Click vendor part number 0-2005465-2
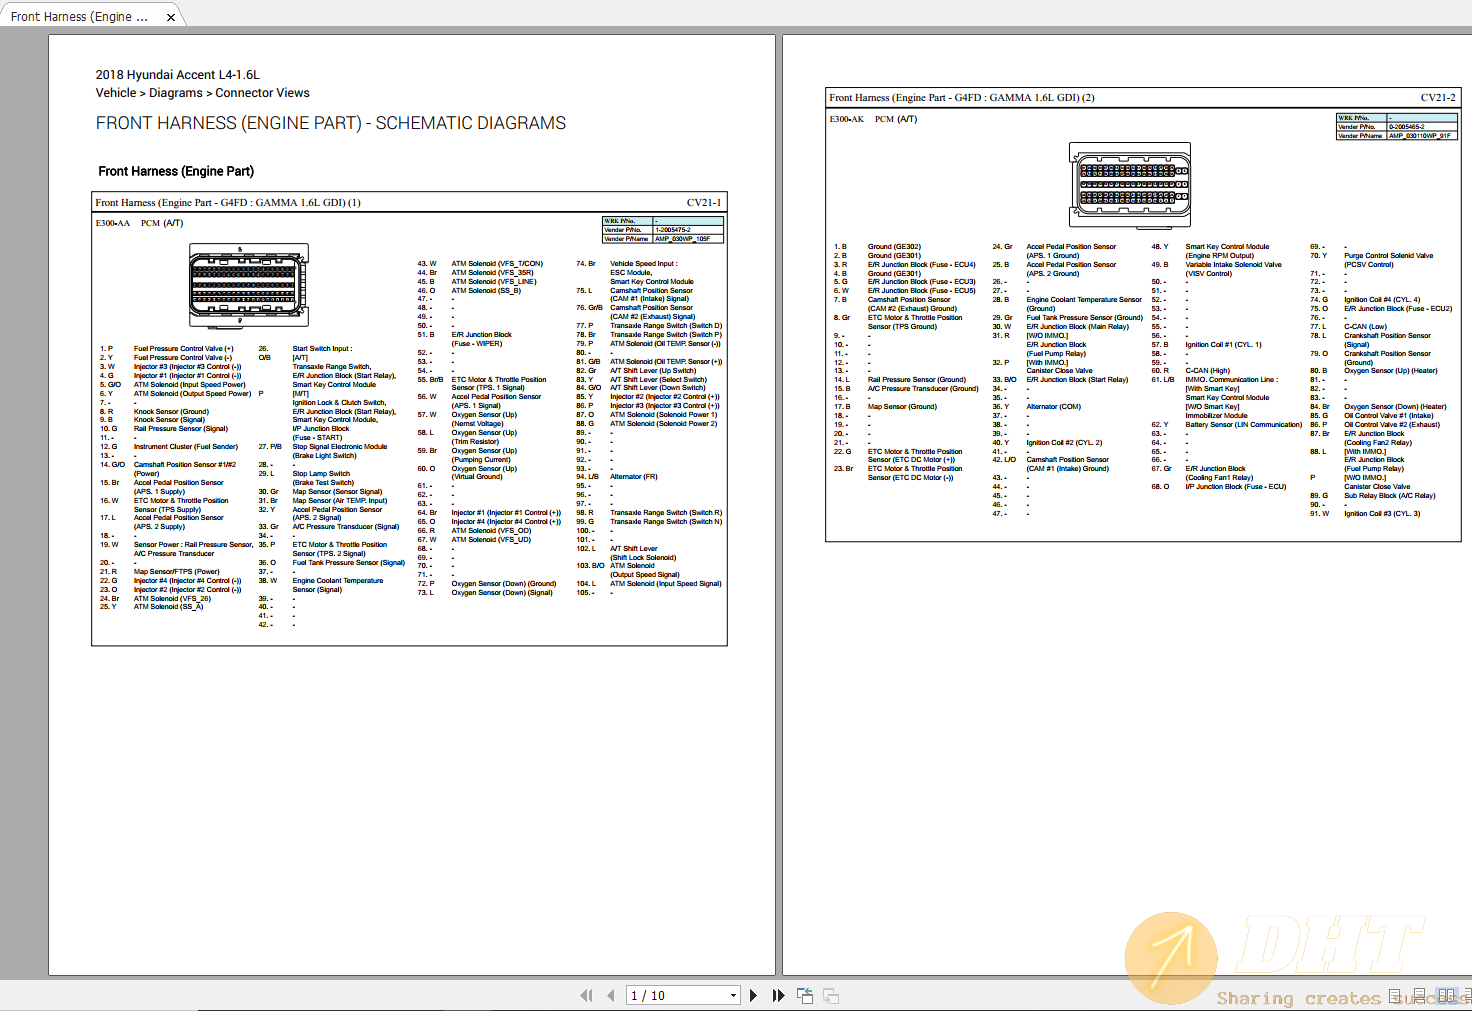Screen dimensions: 1472x1011 pos(1407,127)
